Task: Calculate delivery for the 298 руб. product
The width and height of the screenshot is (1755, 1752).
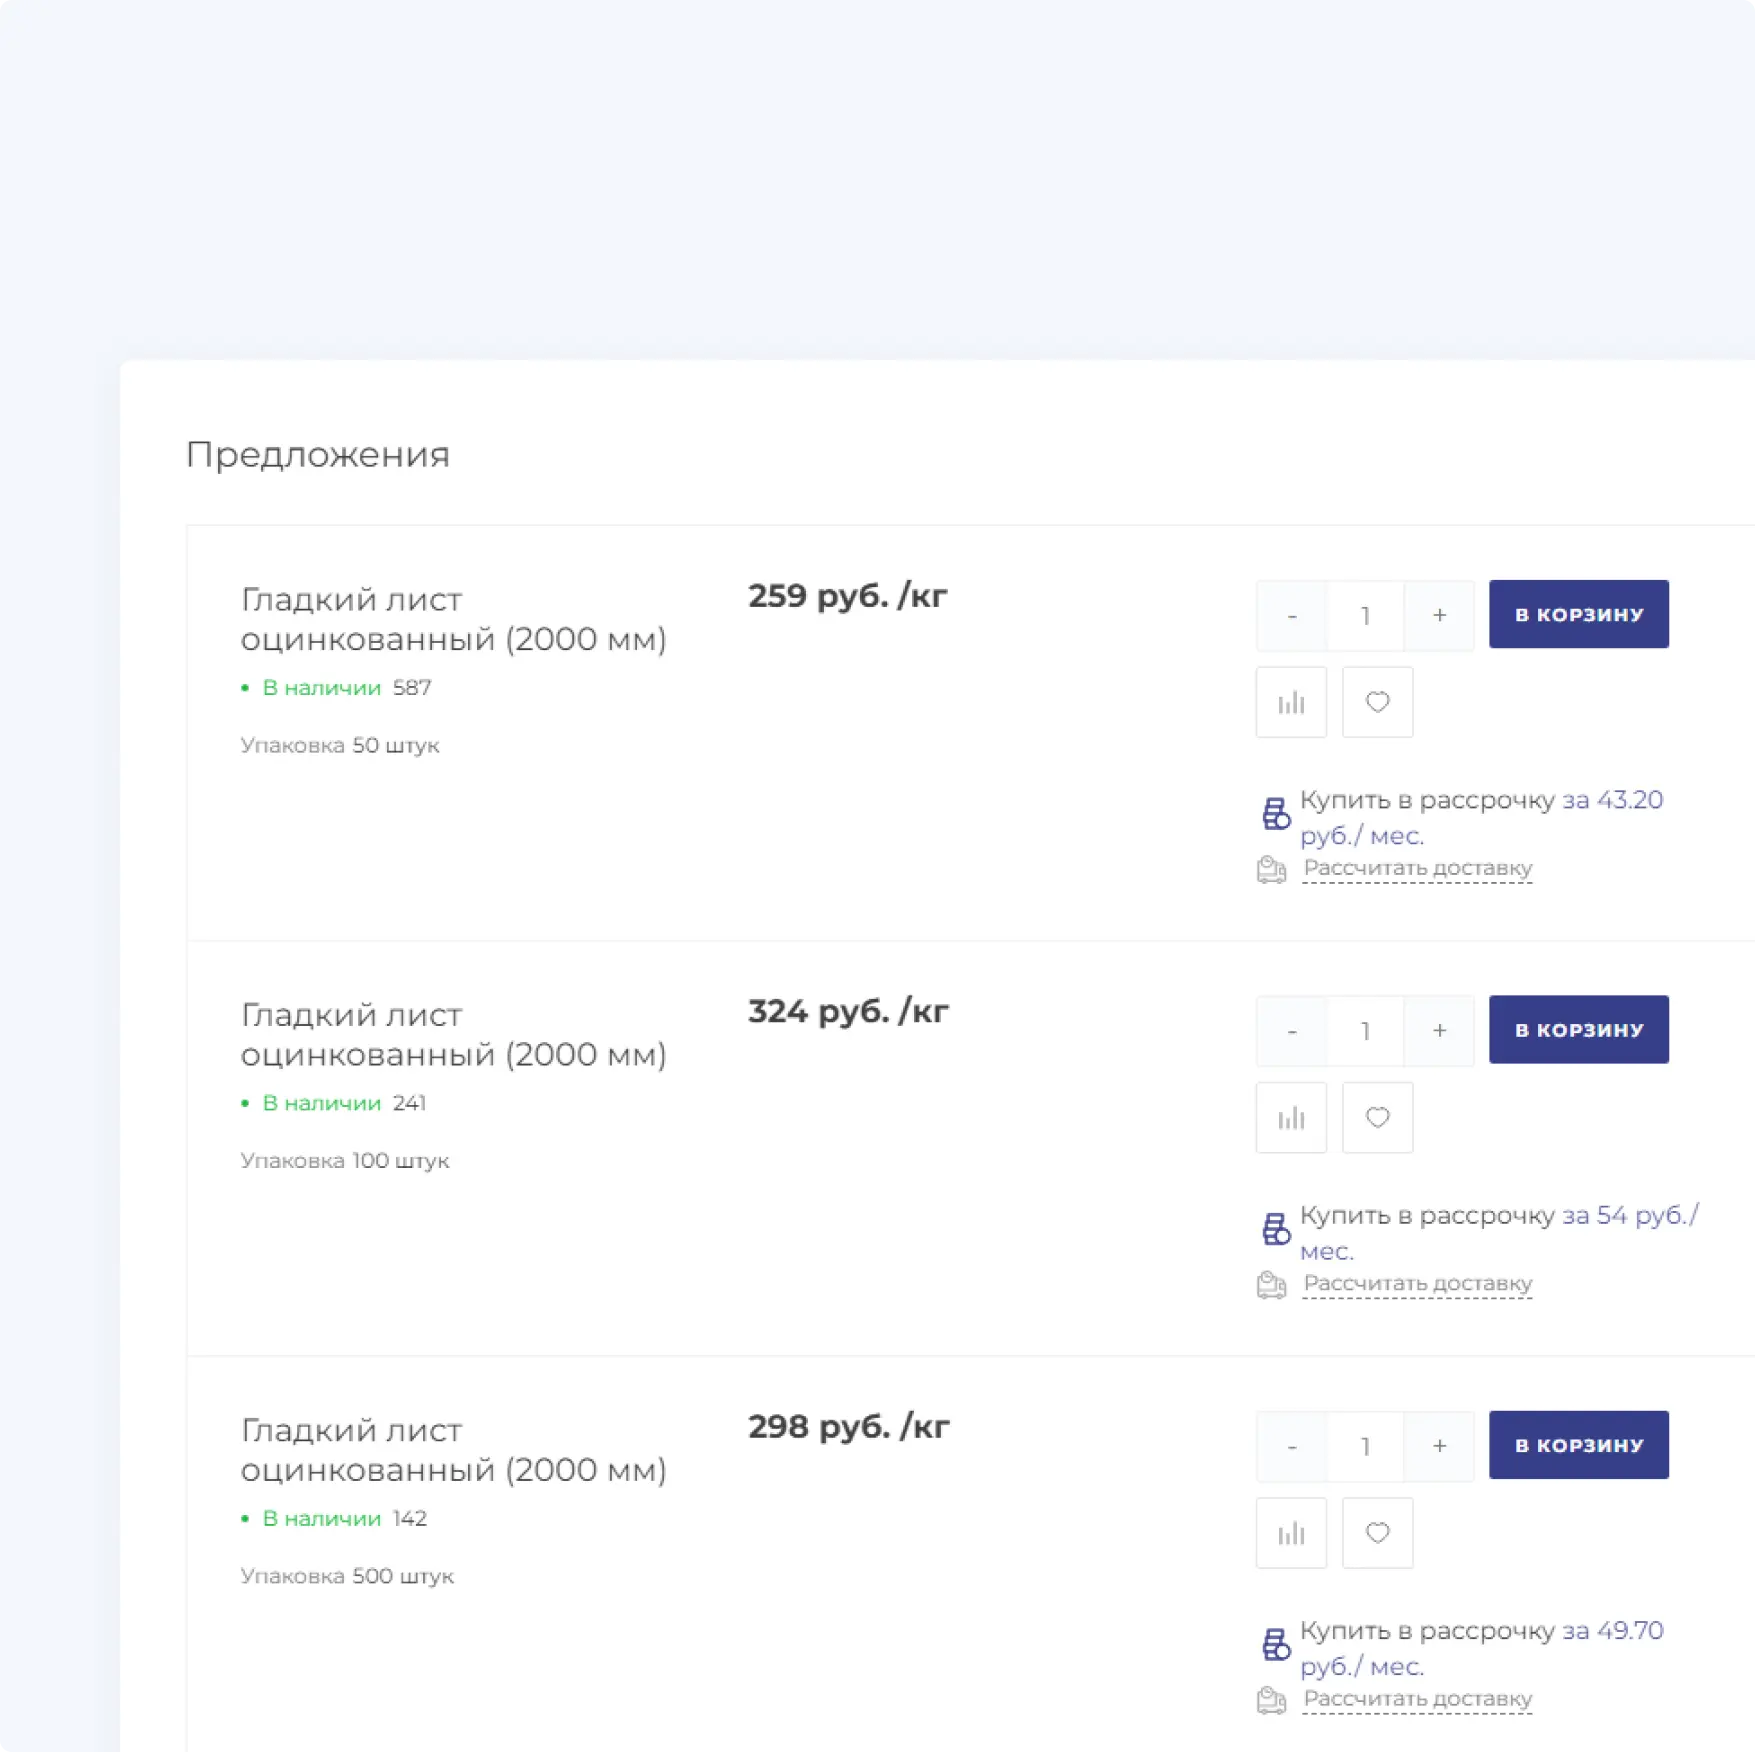Action: (x=1417, y=1699)
